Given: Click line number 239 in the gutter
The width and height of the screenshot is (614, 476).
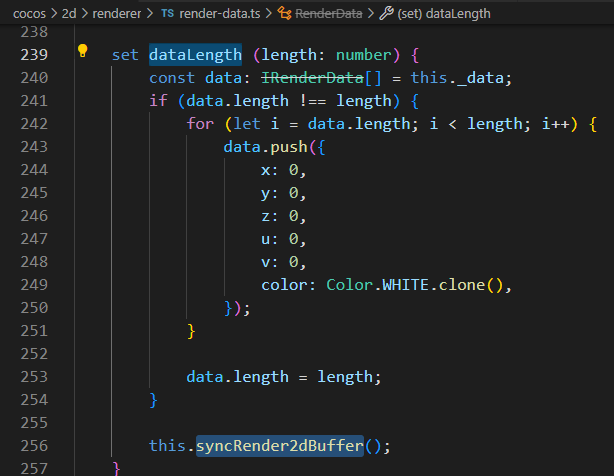Looking at the screenshot, I should point(34,55).
